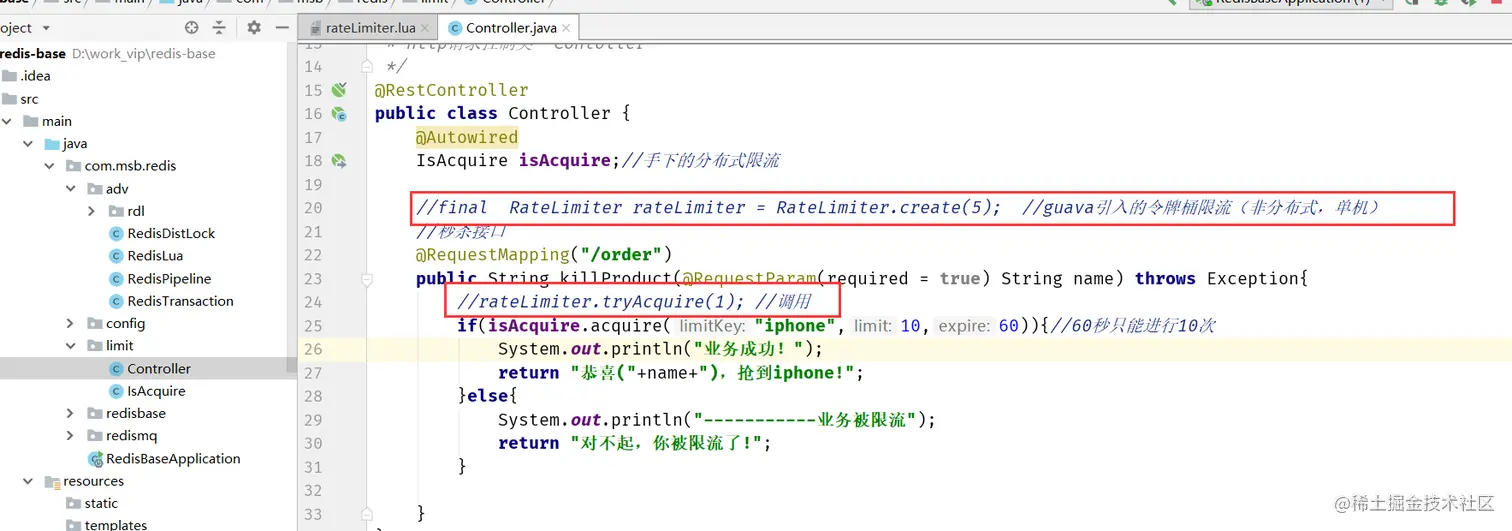Click the RedisBaseApplication Spring Boot icon
The height and width of the screenshot is (531, 1512).
point(95,459)
